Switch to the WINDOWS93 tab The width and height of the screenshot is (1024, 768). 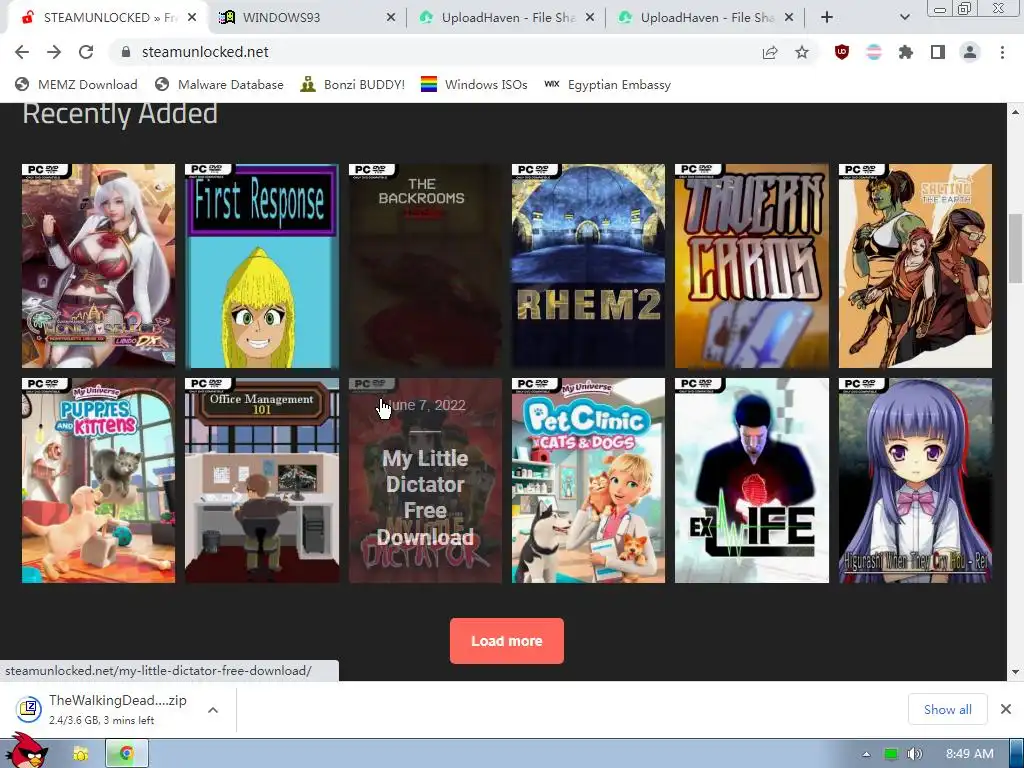[307, 18]
